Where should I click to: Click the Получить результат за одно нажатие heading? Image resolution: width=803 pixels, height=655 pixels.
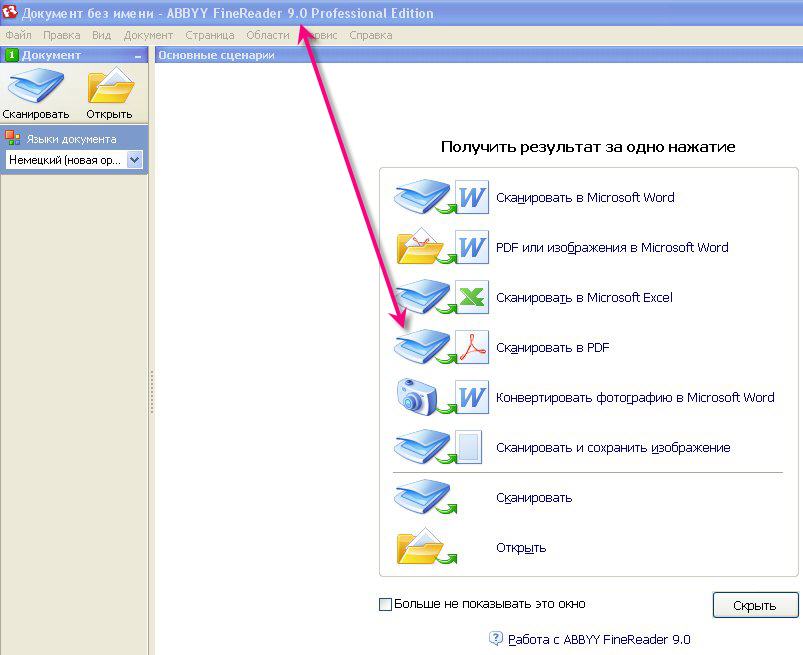[x=588, y=147]
